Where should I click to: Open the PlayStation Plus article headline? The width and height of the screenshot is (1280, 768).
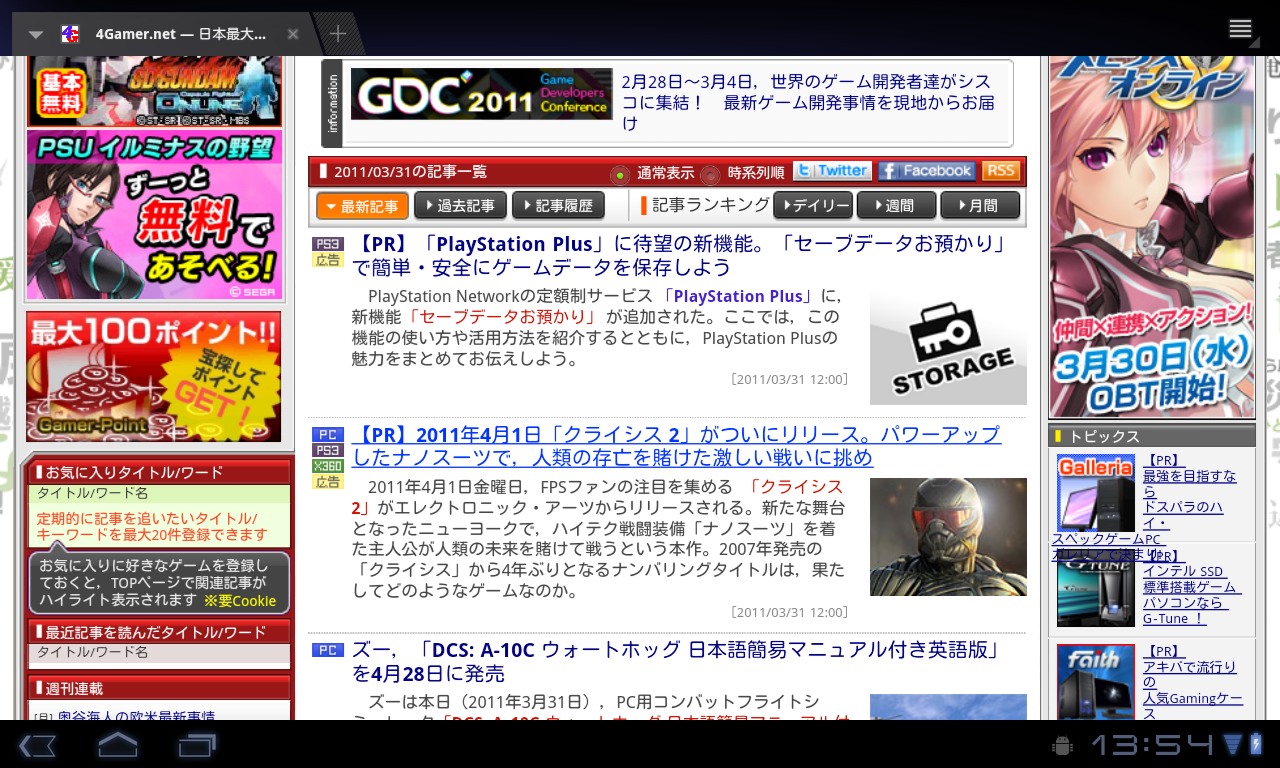point(678,256)
